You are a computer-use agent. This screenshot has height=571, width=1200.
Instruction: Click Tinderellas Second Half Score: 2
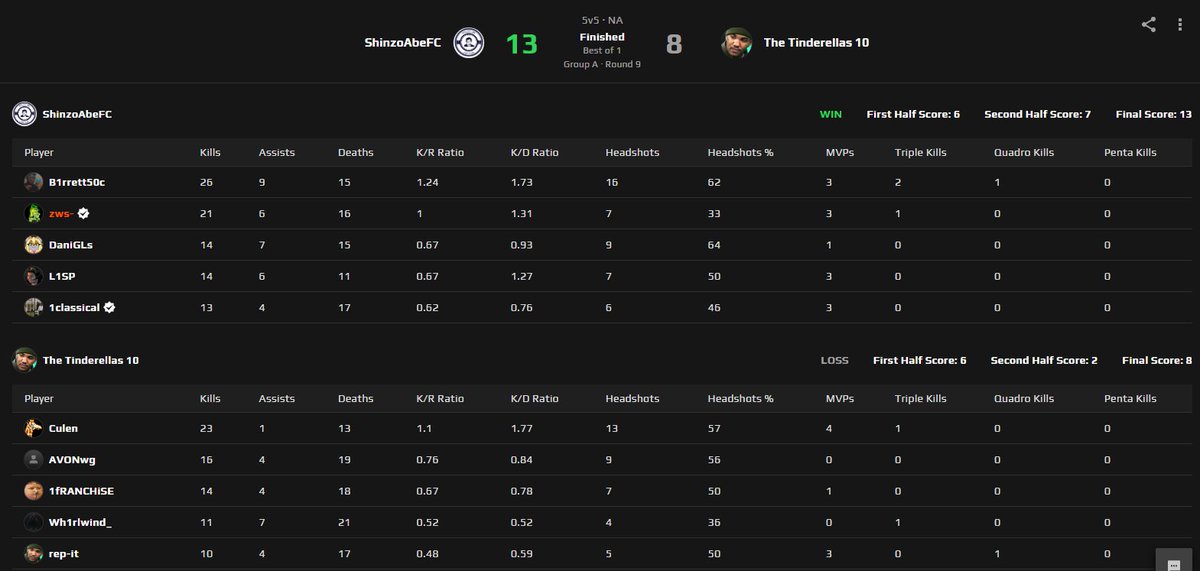coord(1044,360)
